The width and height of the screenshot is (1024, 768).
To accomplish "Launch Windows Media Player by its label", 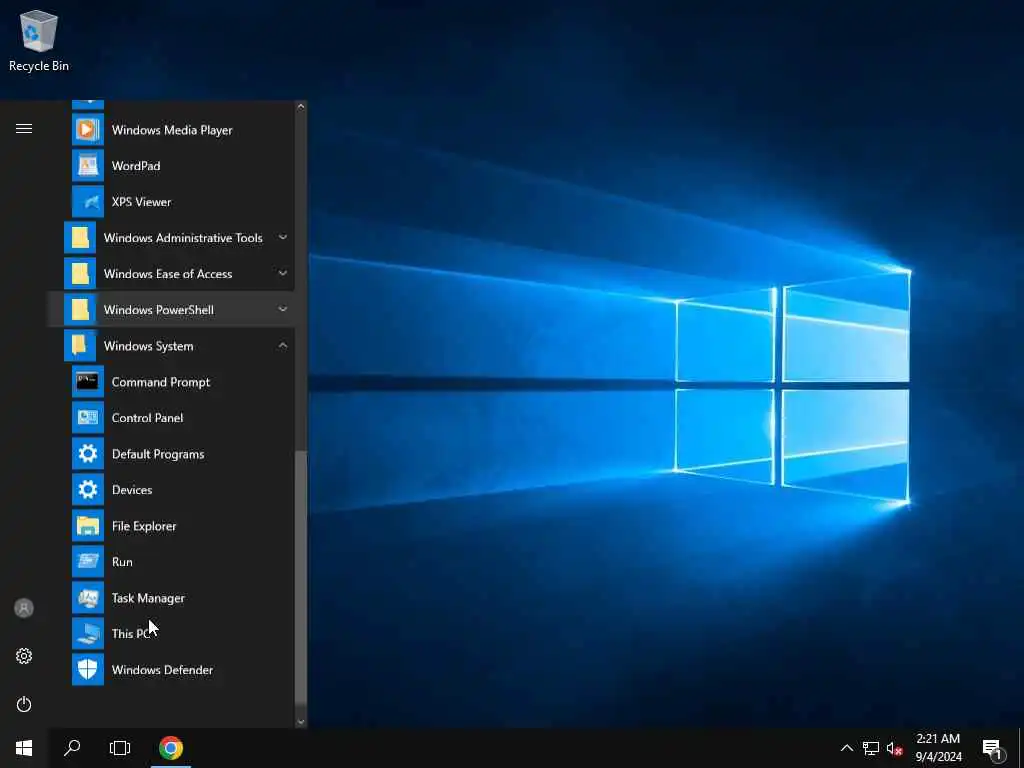I will tap(172, 130).
